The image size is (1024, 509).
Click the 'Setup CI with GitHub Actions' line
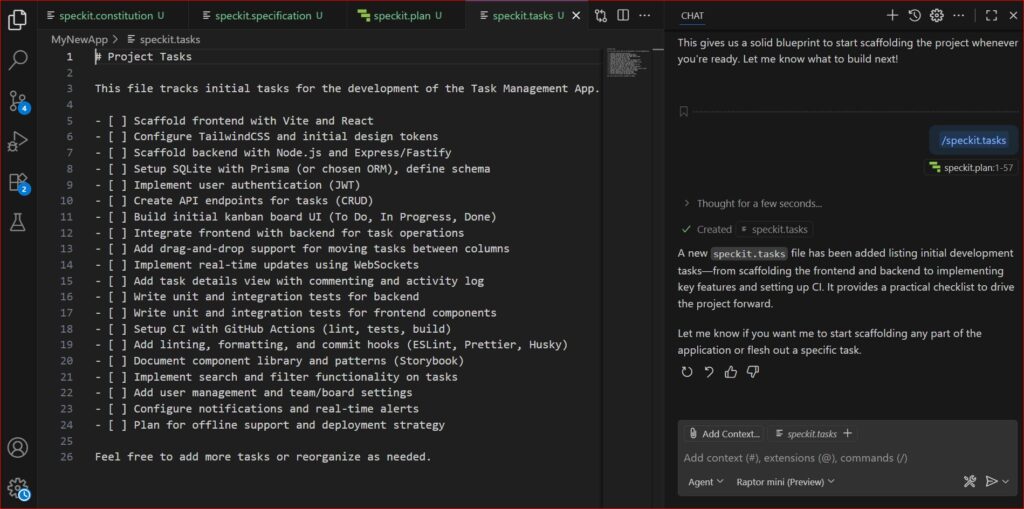pos(272,329)
